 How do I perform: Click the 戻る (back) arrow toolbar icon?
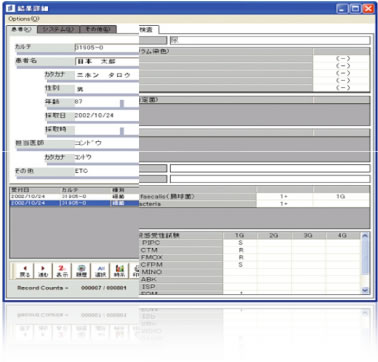(x=25, y=271)
